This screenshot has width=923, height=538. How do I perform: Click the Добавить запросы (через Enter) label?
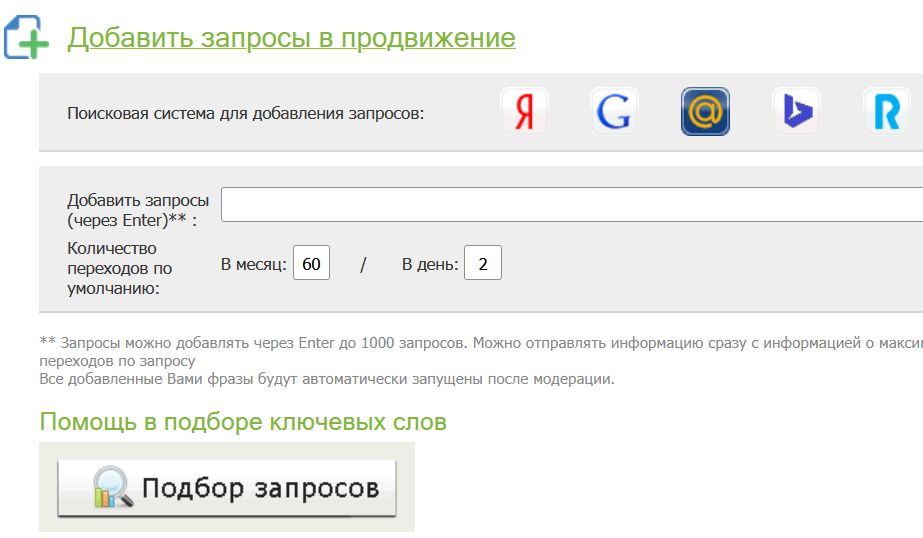[138, 210]
